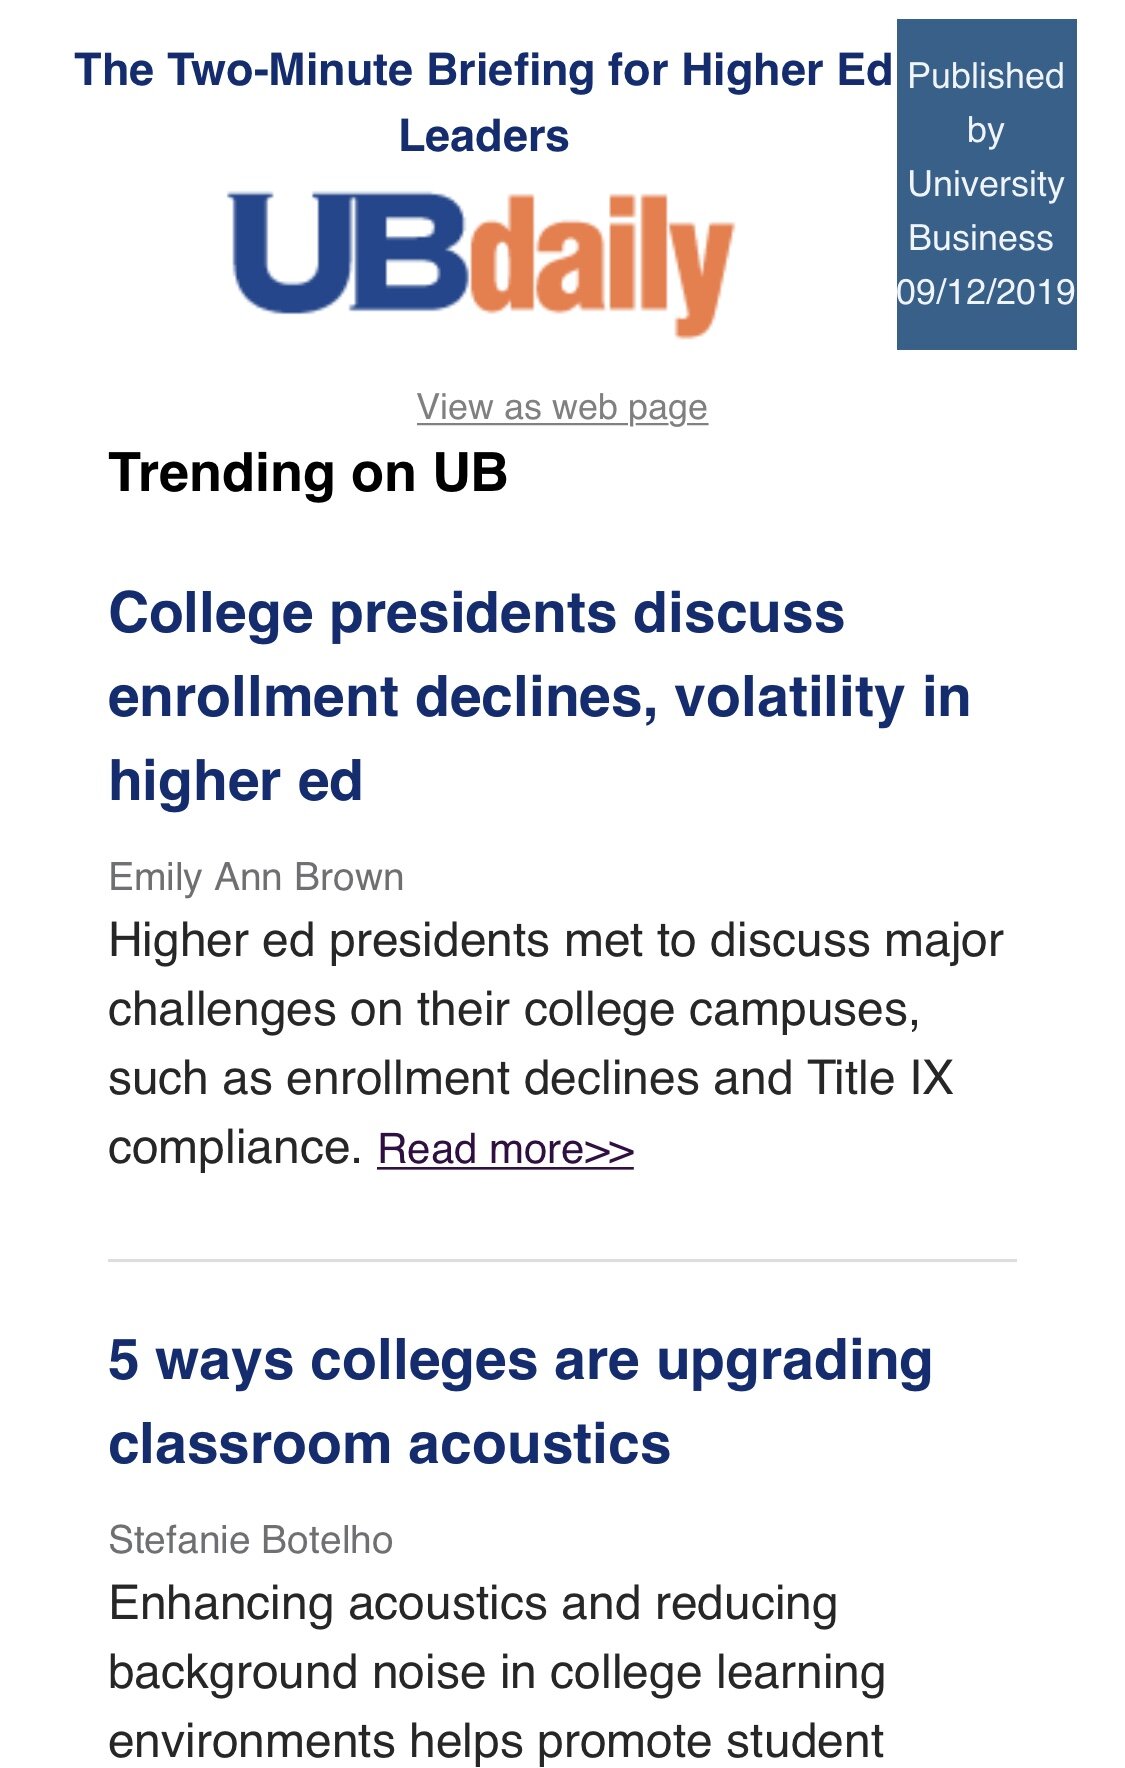Open the College presidents discuss enrollment declines headline
This screenshot has height=1768, width=1125.
point(539,697)
